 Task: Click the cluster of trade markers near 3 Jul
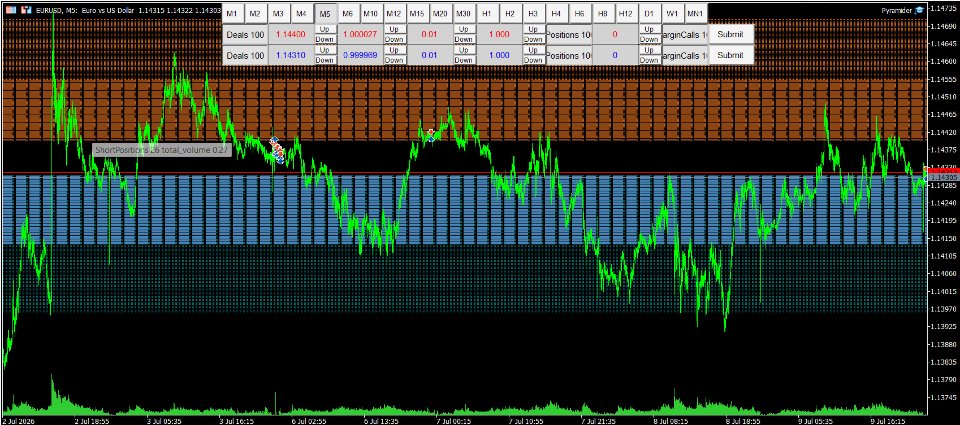pos(277,151)
